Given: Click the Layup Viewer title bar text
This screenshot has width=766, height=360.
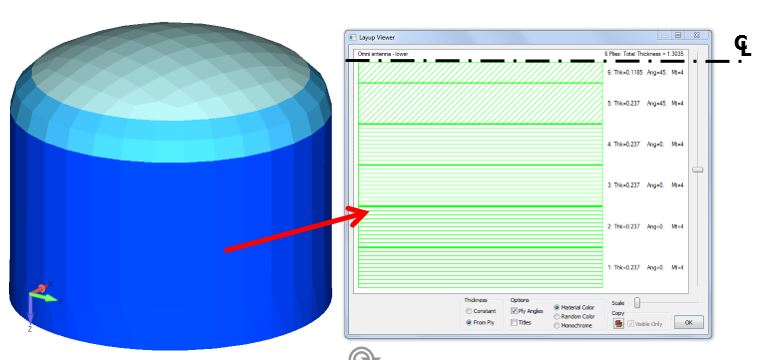Looking at the screenshot, I should pos(377,38).
